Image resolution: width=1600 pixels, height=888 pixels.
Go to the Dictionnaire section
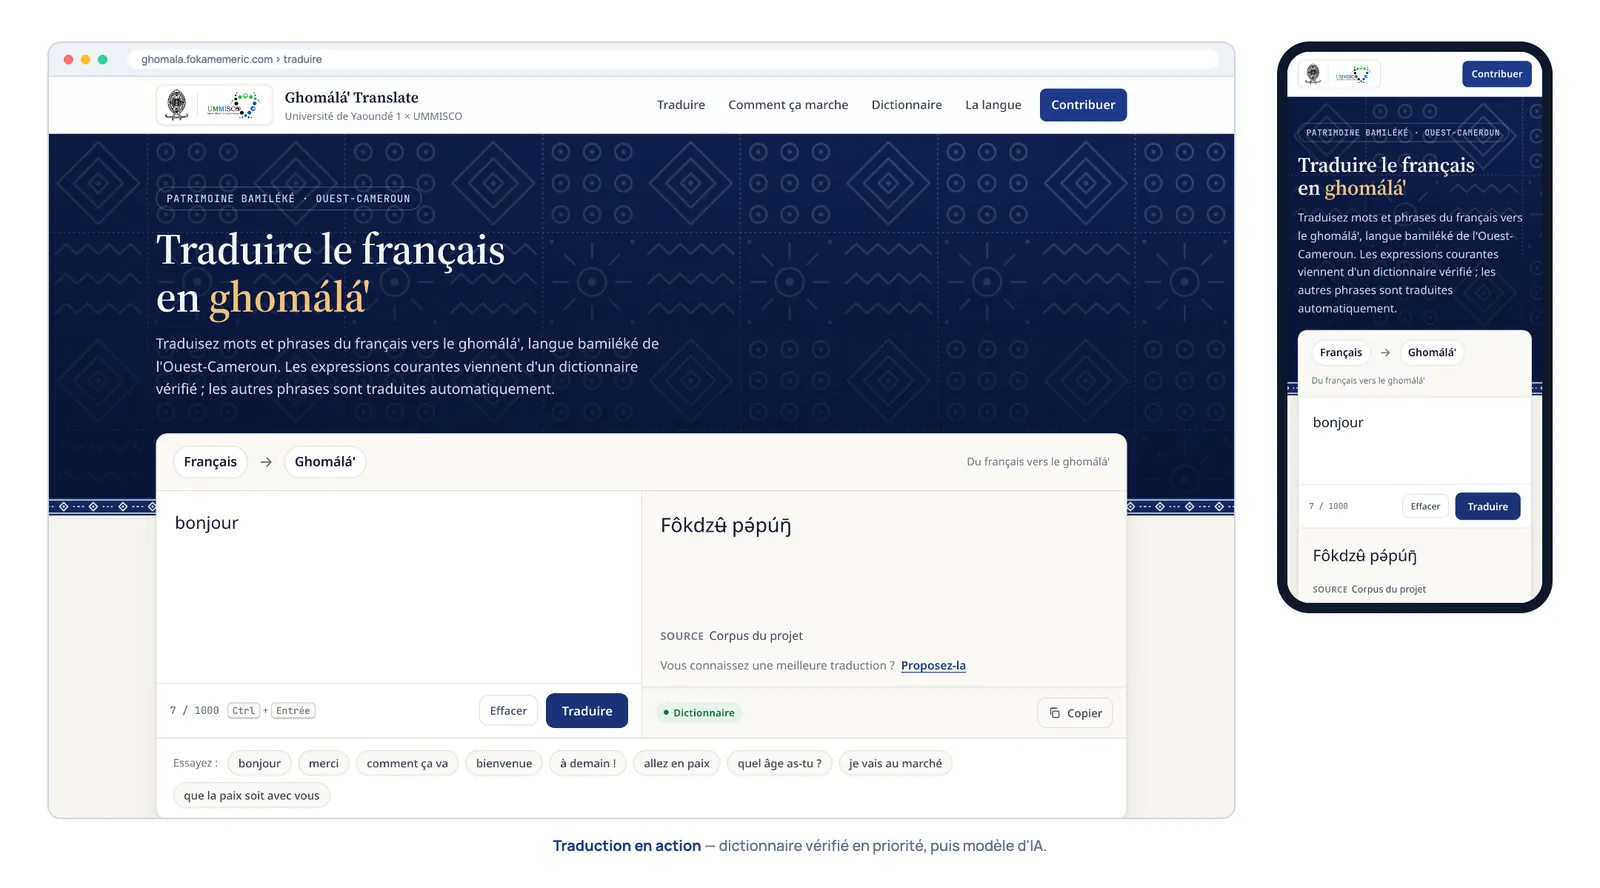point(906,105)
